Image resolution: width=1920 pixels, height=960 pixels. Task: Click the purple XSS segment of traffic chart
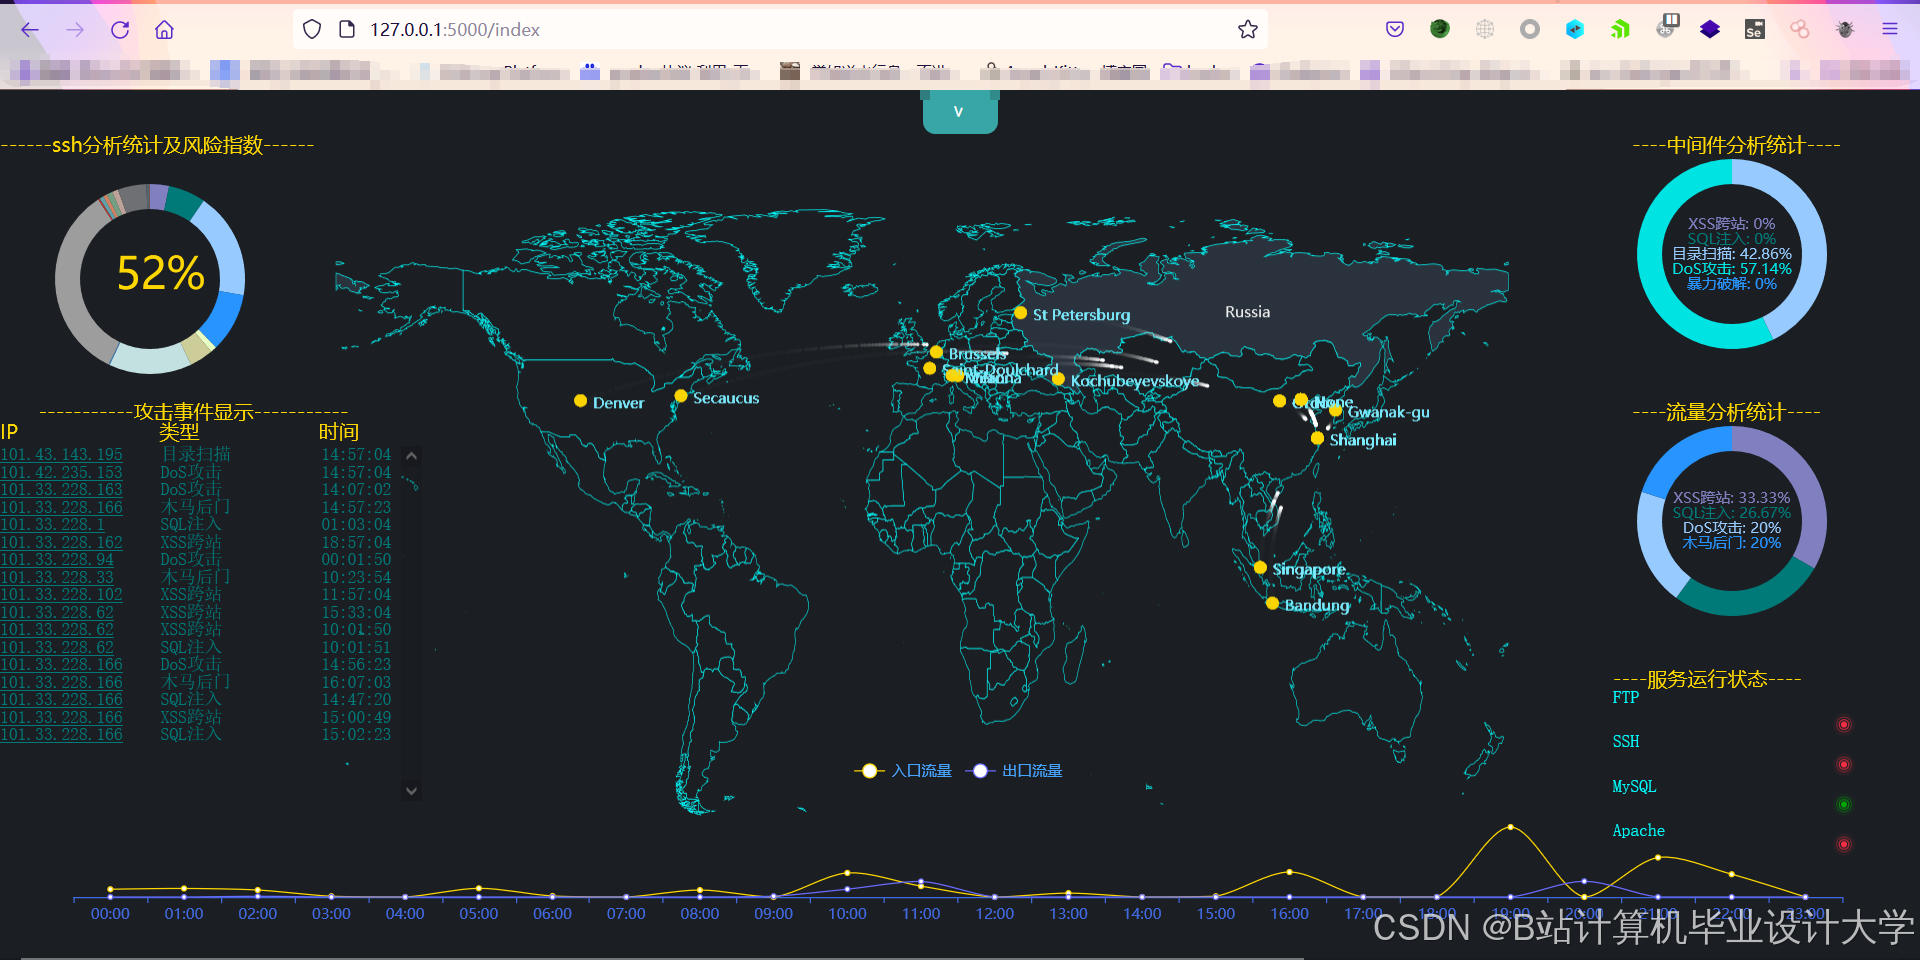1805,485
